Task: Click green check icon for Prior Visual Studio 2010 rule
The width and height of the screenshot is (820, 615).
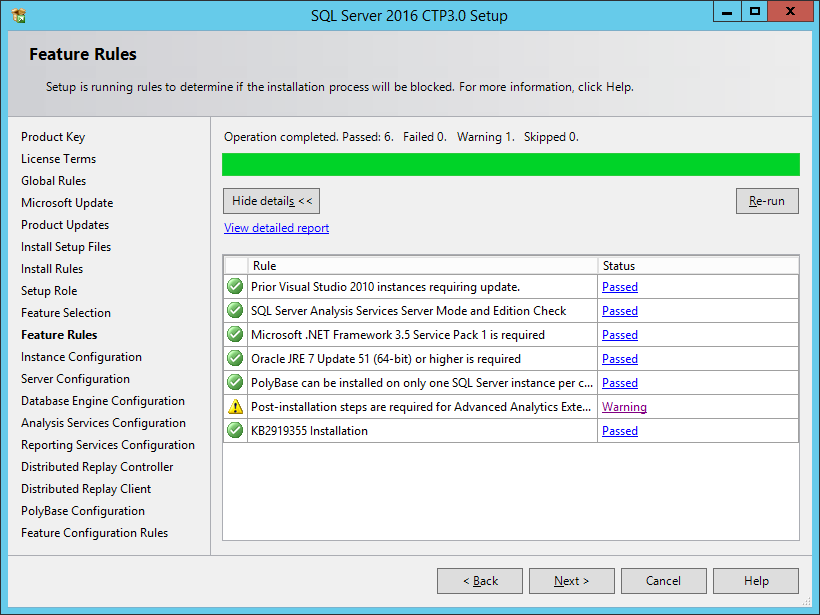Action: (x=235, y=287)
